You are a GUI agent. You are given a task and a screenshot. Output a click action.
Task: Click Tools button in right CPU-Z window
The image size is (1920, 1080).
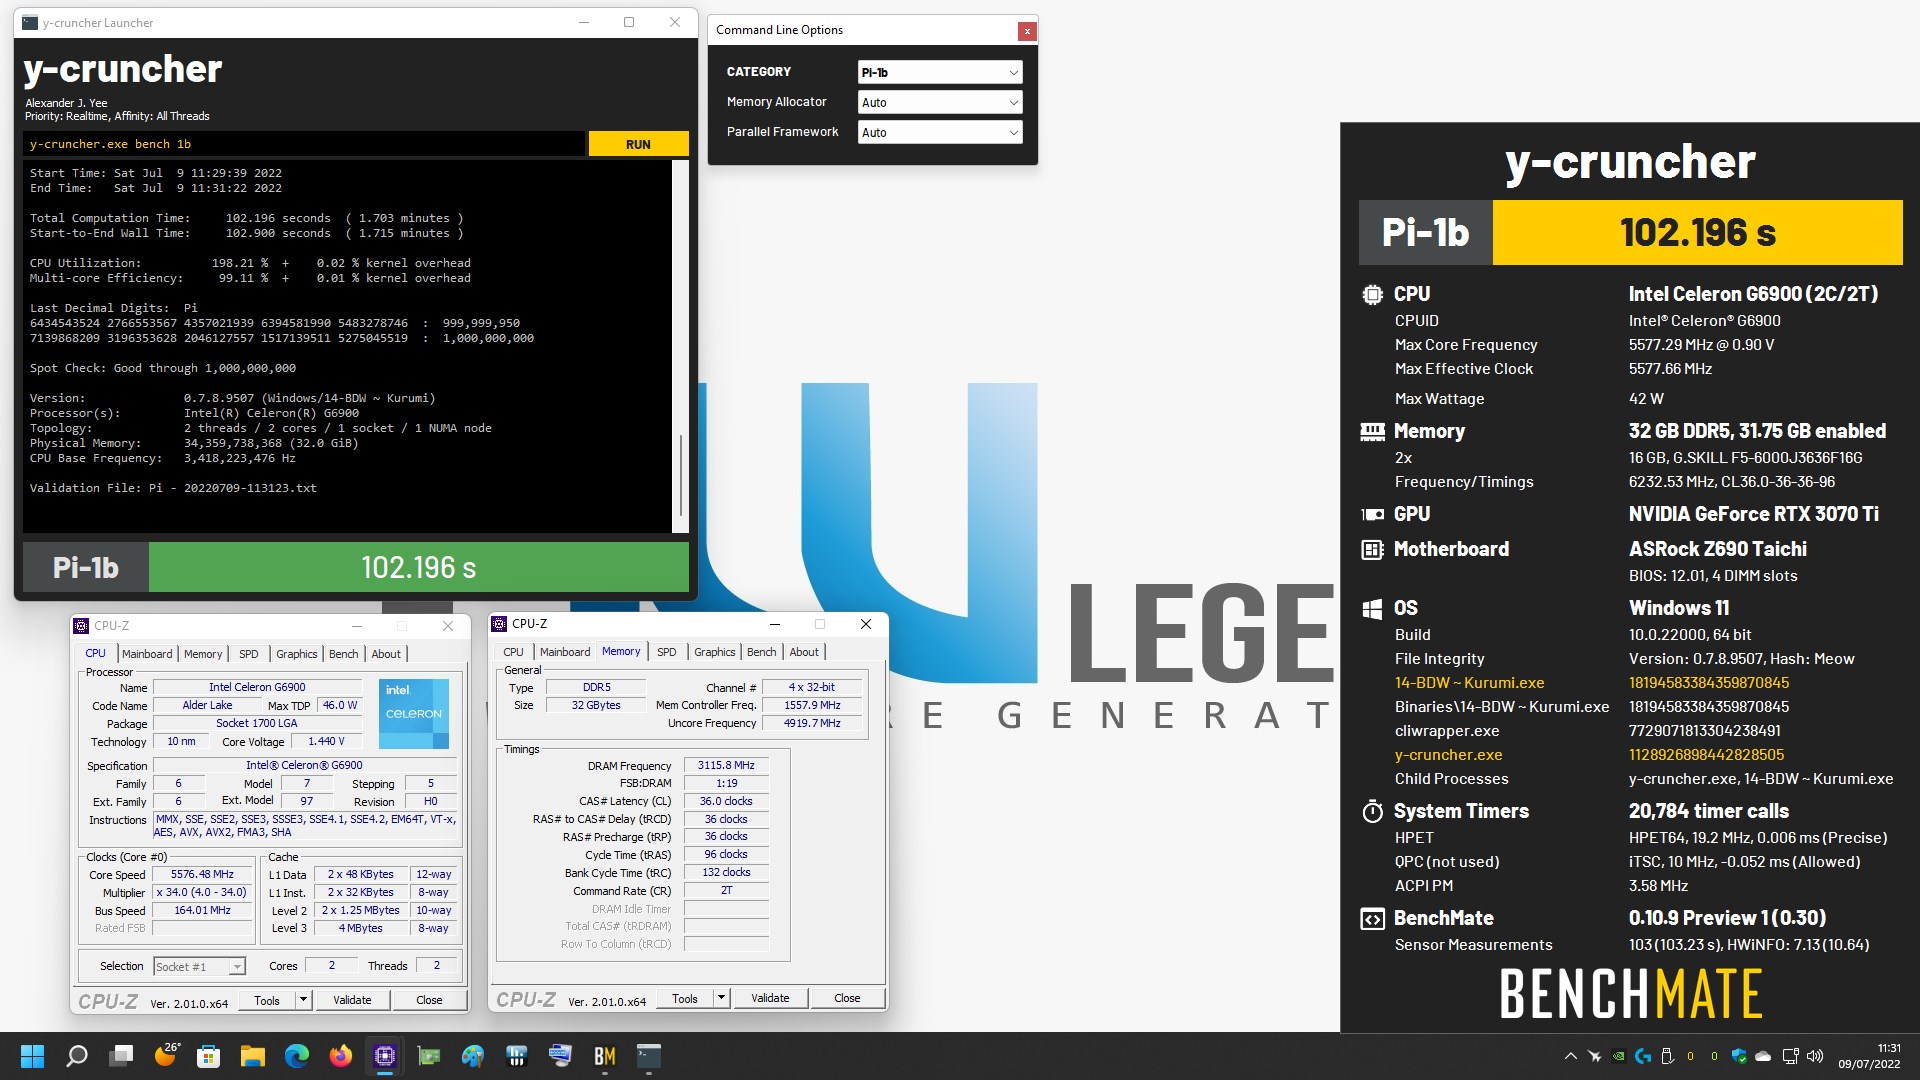tap(685, 998)
